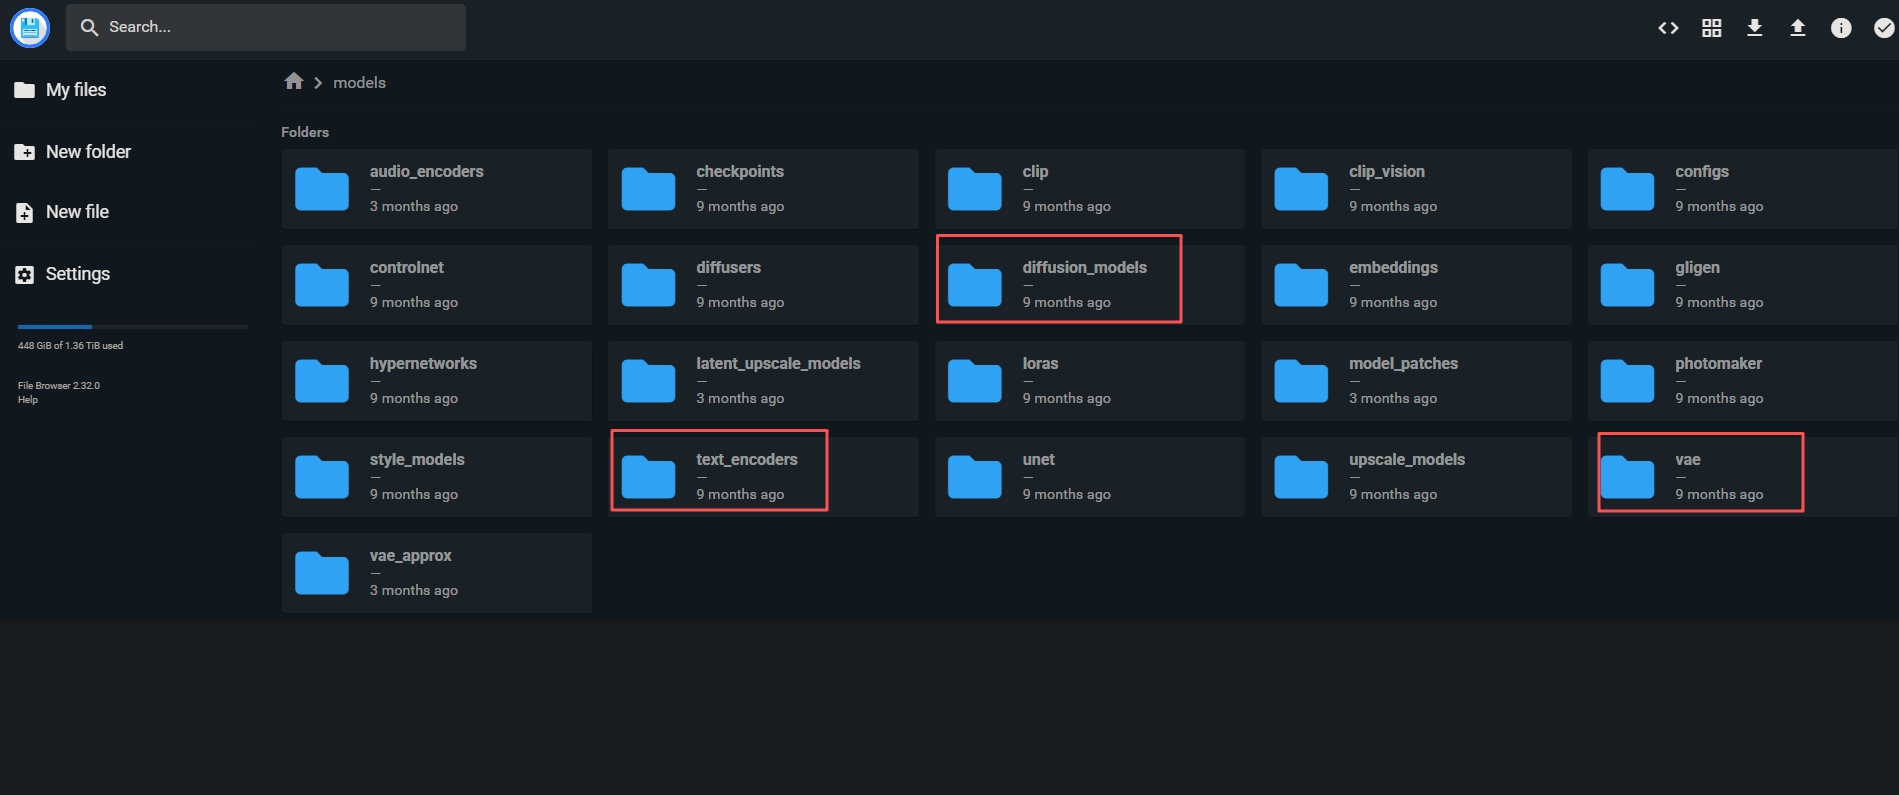Click the models breadcrumb link
The width and height of the screenshot is (1899, 795).
coord(359,83)
